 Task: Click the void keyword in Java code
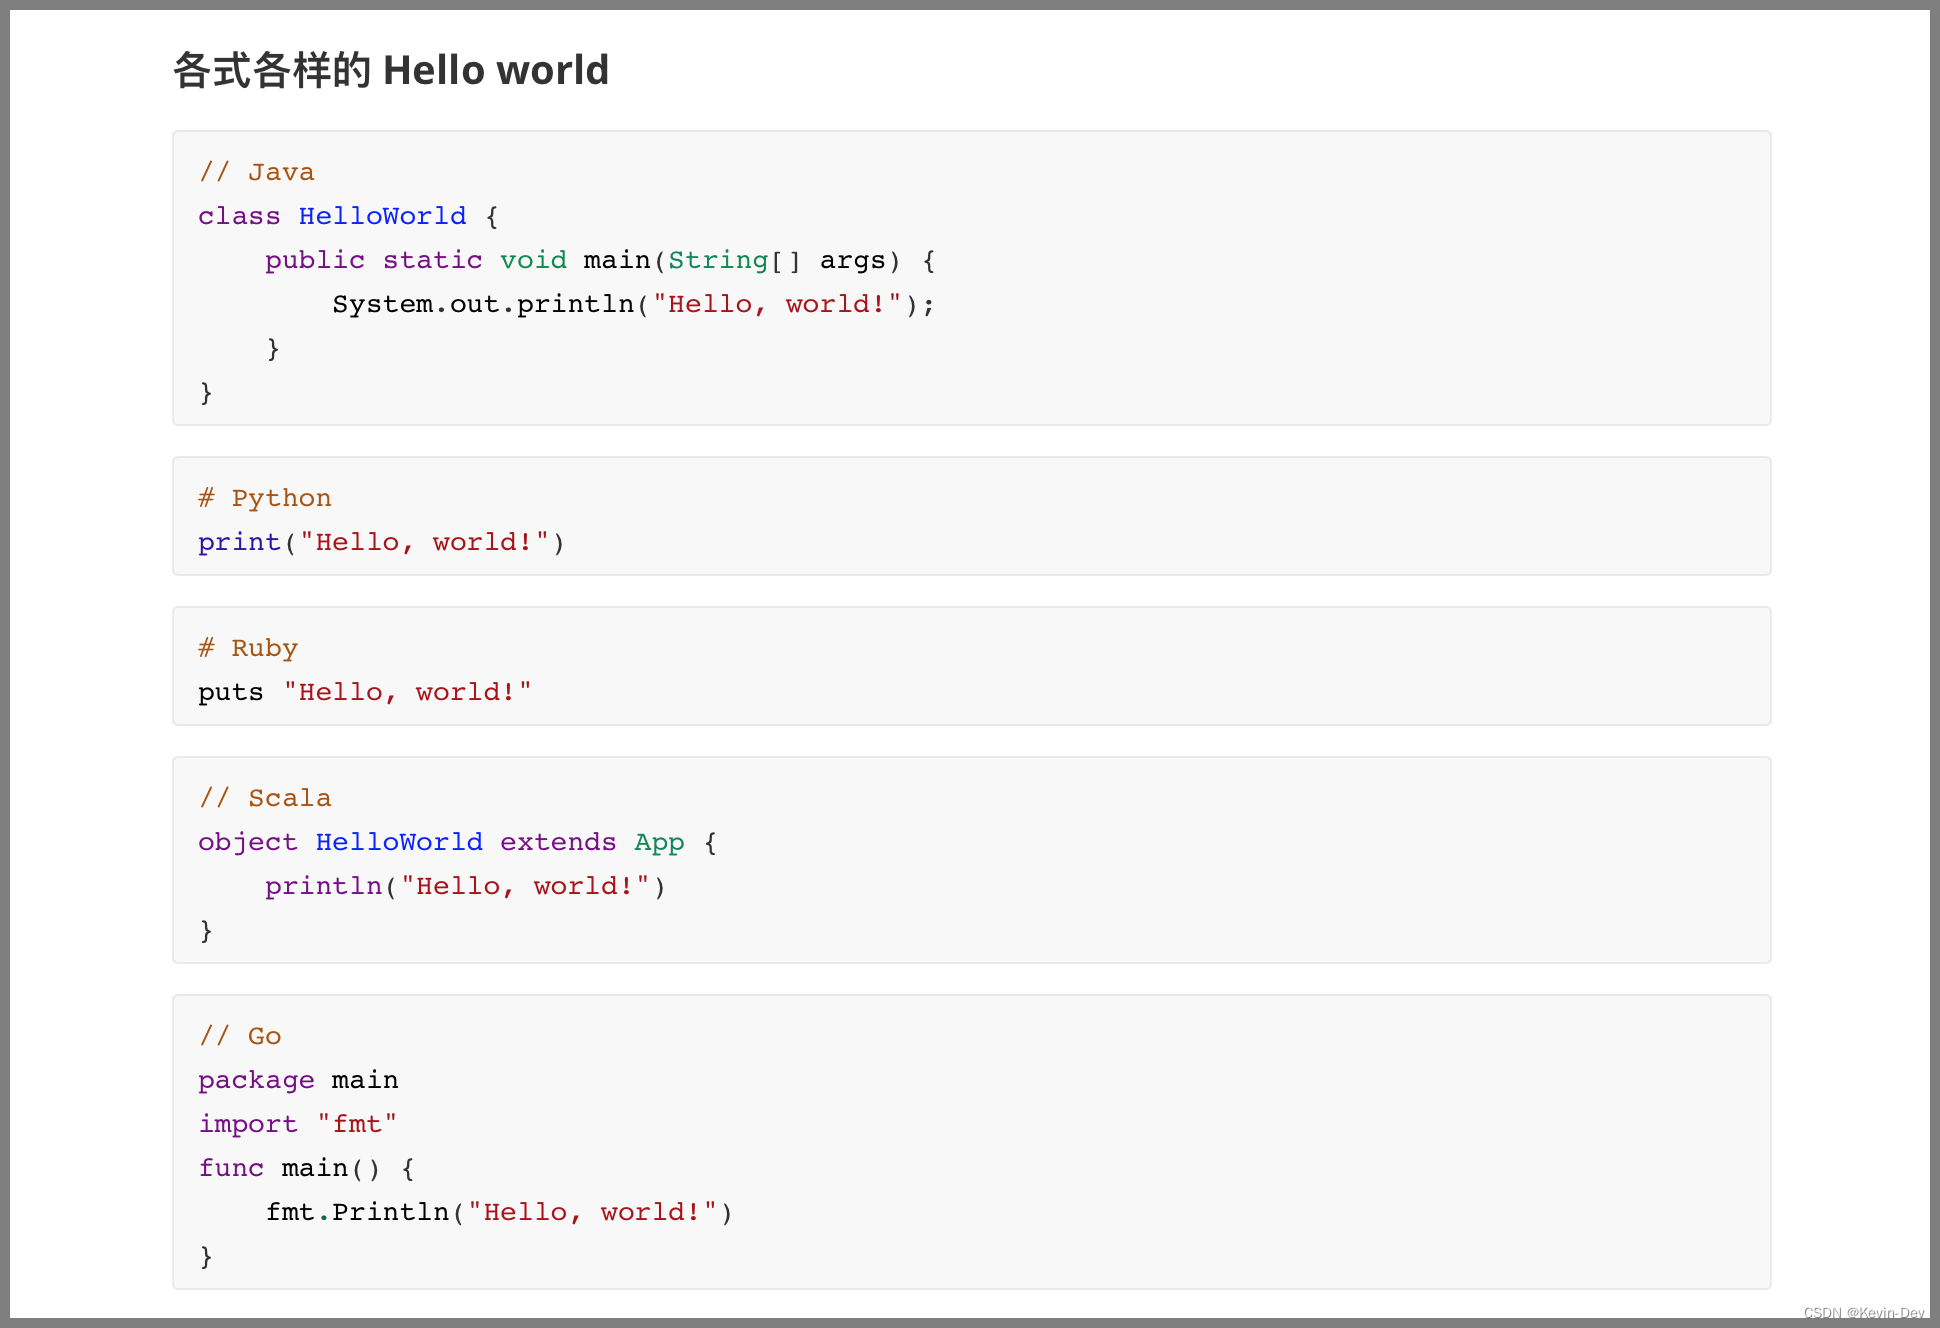pos(533,260)
